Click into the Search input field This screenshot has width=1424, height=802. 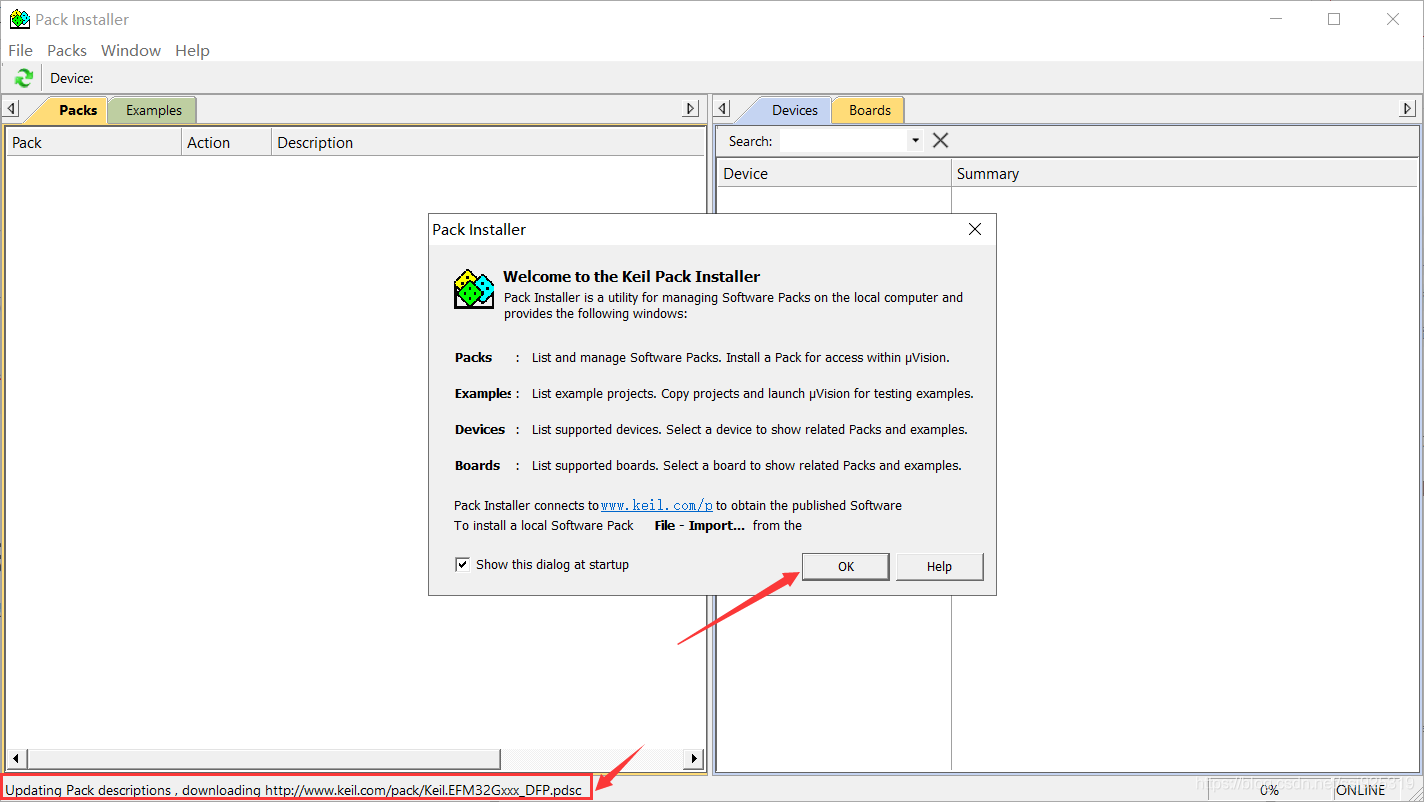843,141
